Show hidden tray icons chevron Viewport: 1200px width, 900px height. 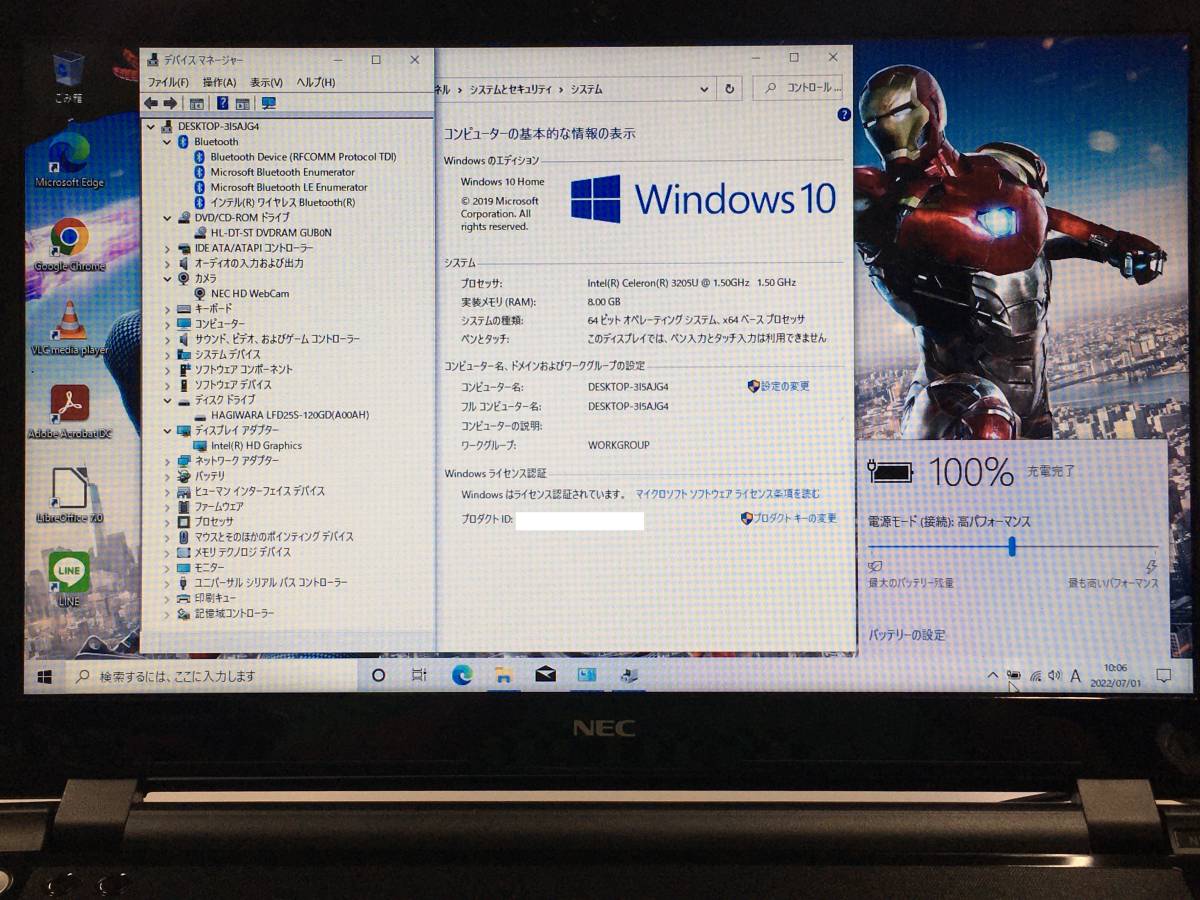992,676
